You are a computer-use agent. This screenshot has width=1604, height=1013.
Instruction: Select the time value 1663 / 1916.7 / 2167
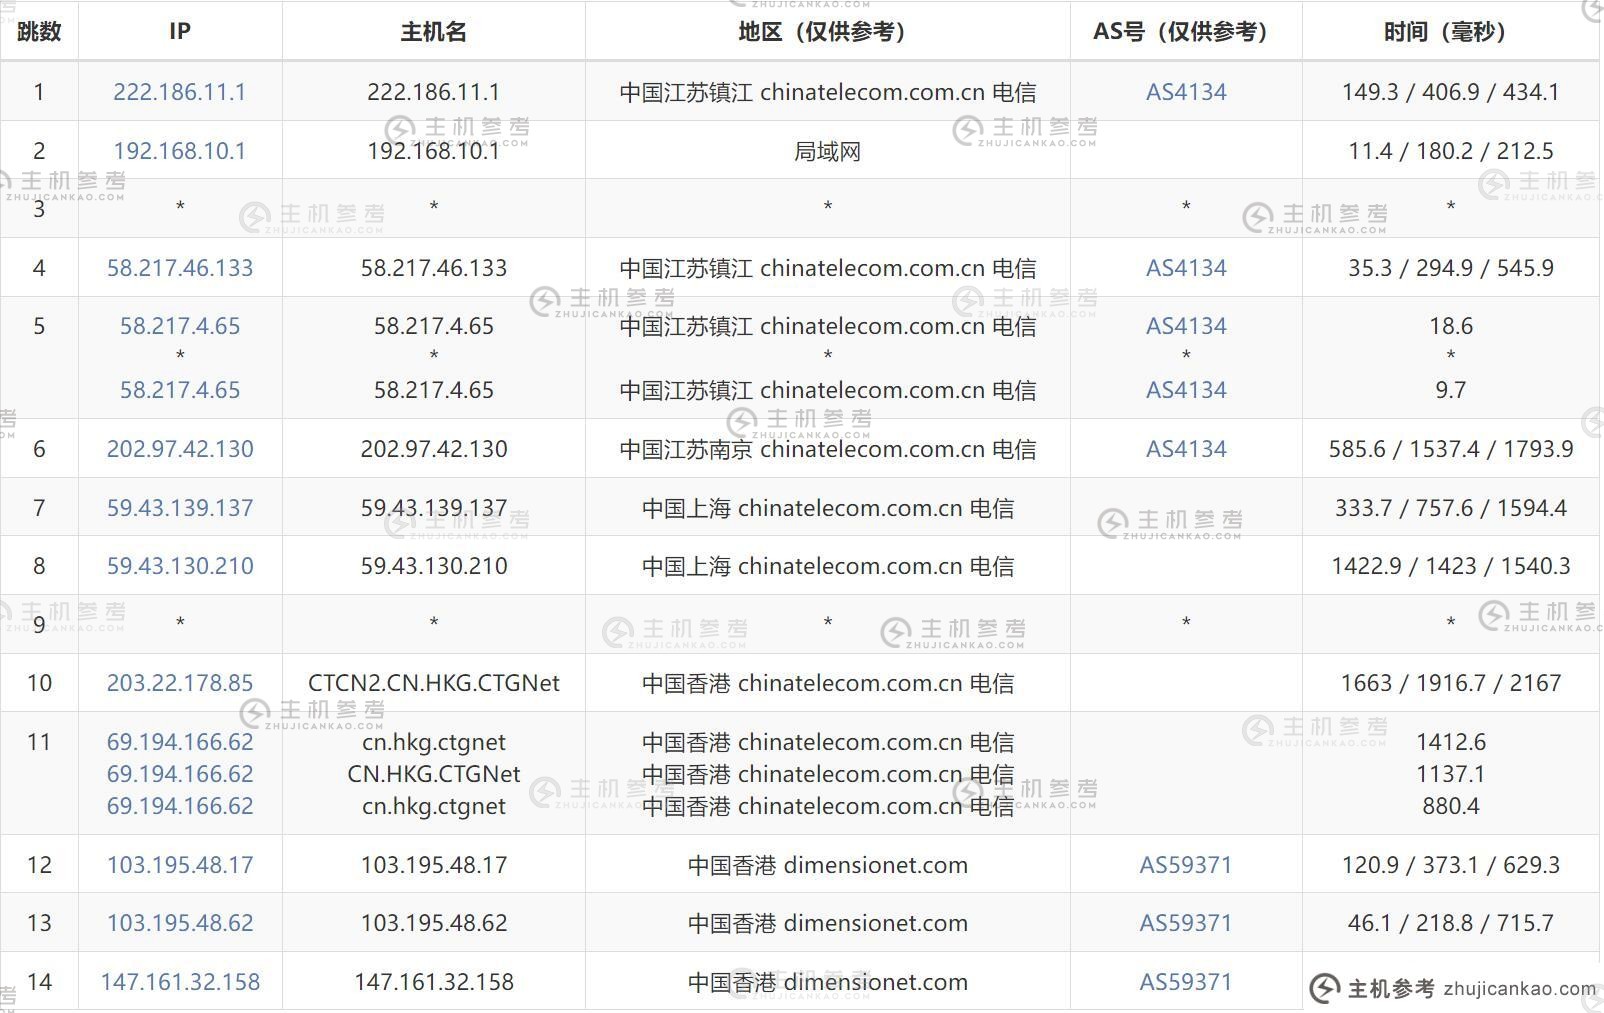click(x=1451, y=683)
